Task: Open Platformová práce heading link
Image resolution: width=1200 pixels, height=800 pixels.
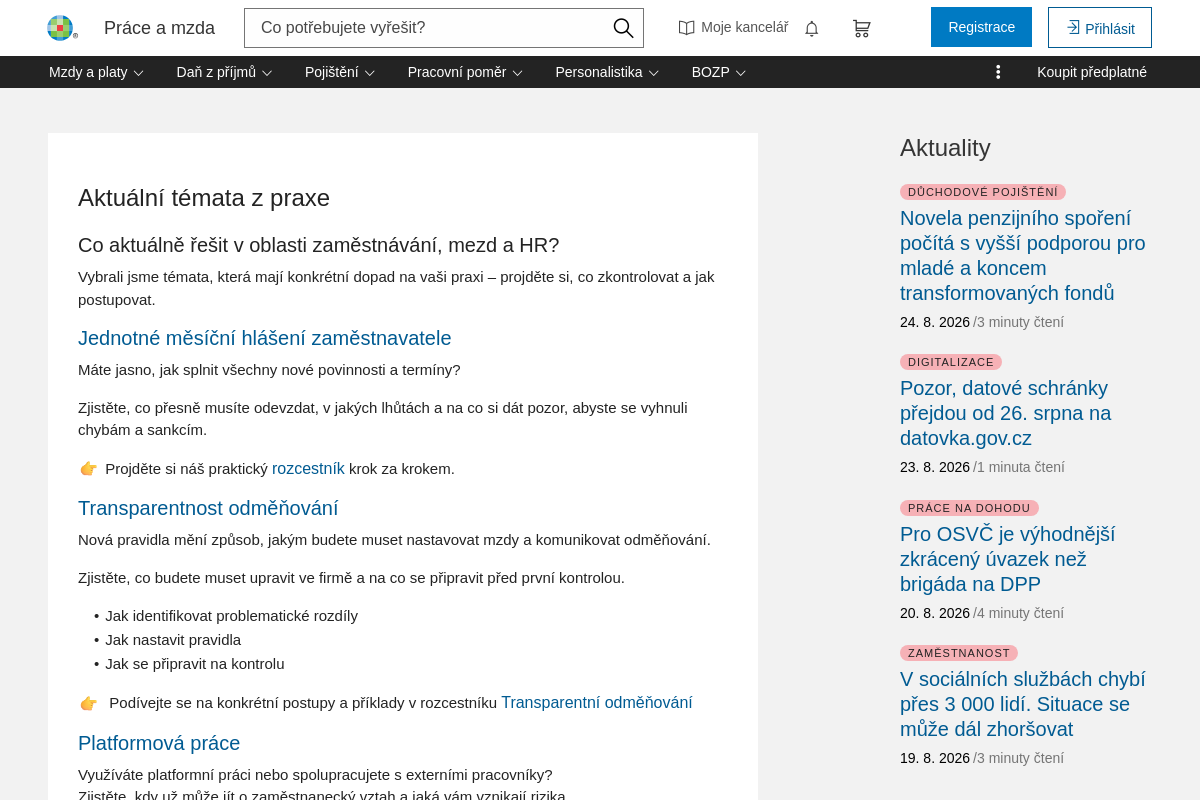Action: (159, 743)
